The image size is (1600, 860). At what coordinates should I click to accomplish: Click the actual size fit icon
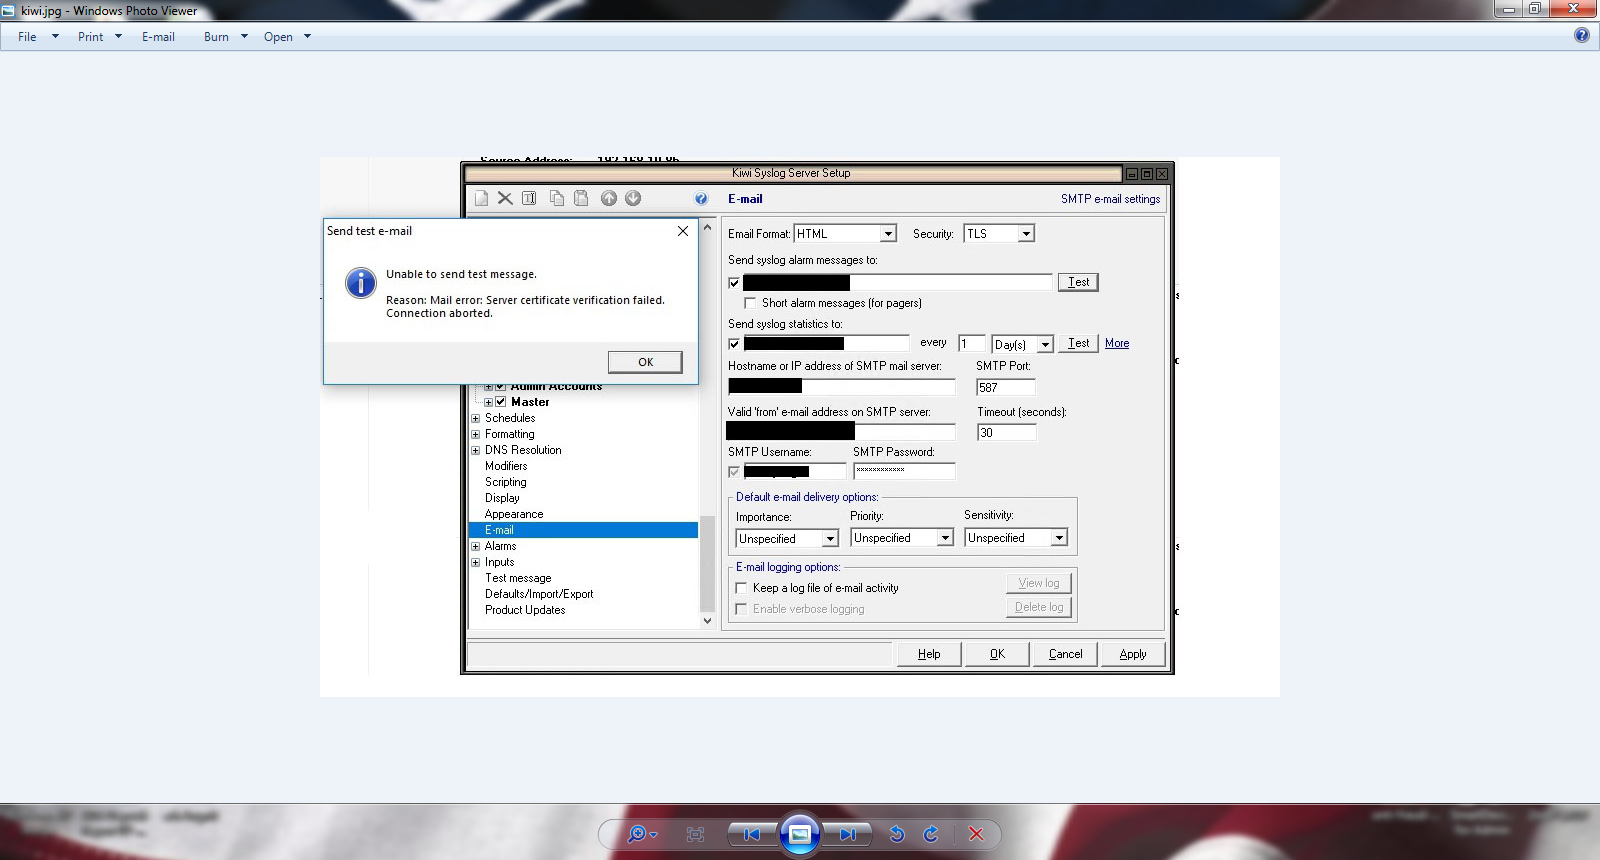pos(696,834)
